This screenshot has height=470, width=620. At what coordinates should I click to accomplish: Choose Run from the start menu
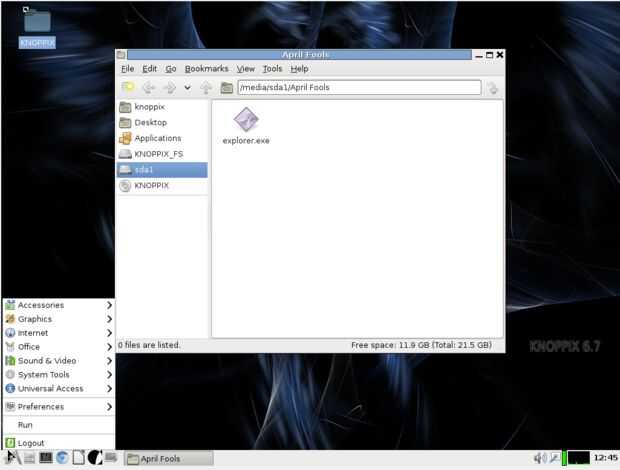point(59,425)
